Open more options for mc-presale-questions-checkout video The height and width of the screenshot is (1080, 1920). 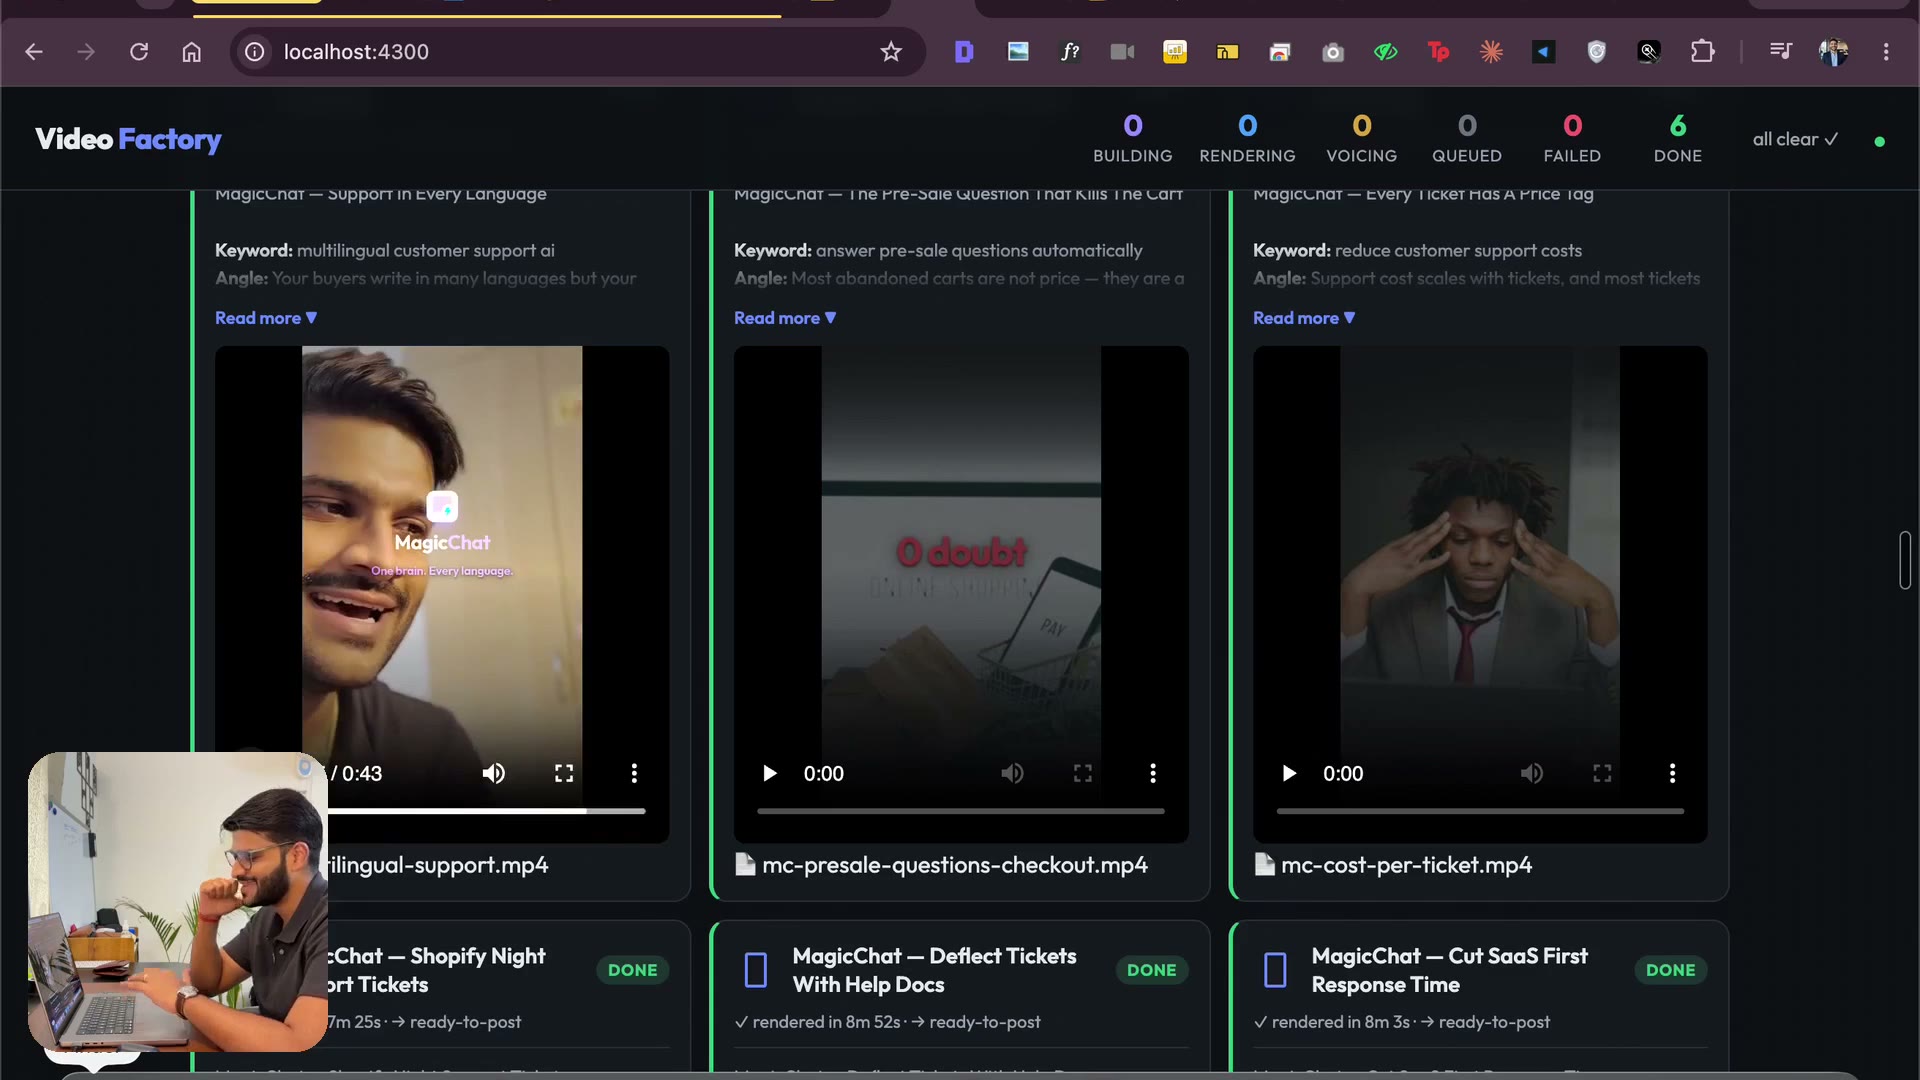1153,773
